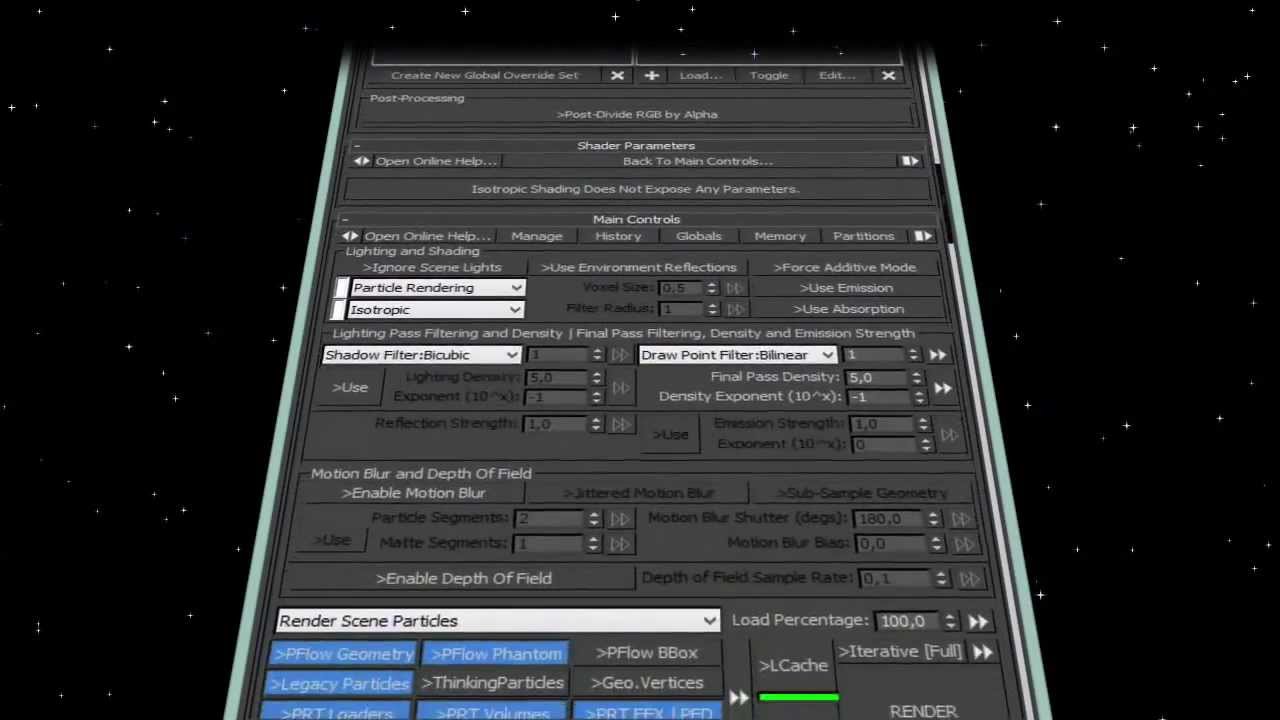The image size is (1280, 720).
Task: Open the Isotropic shader dropdown
Action: pyautogui.click(x=434, y=310)
